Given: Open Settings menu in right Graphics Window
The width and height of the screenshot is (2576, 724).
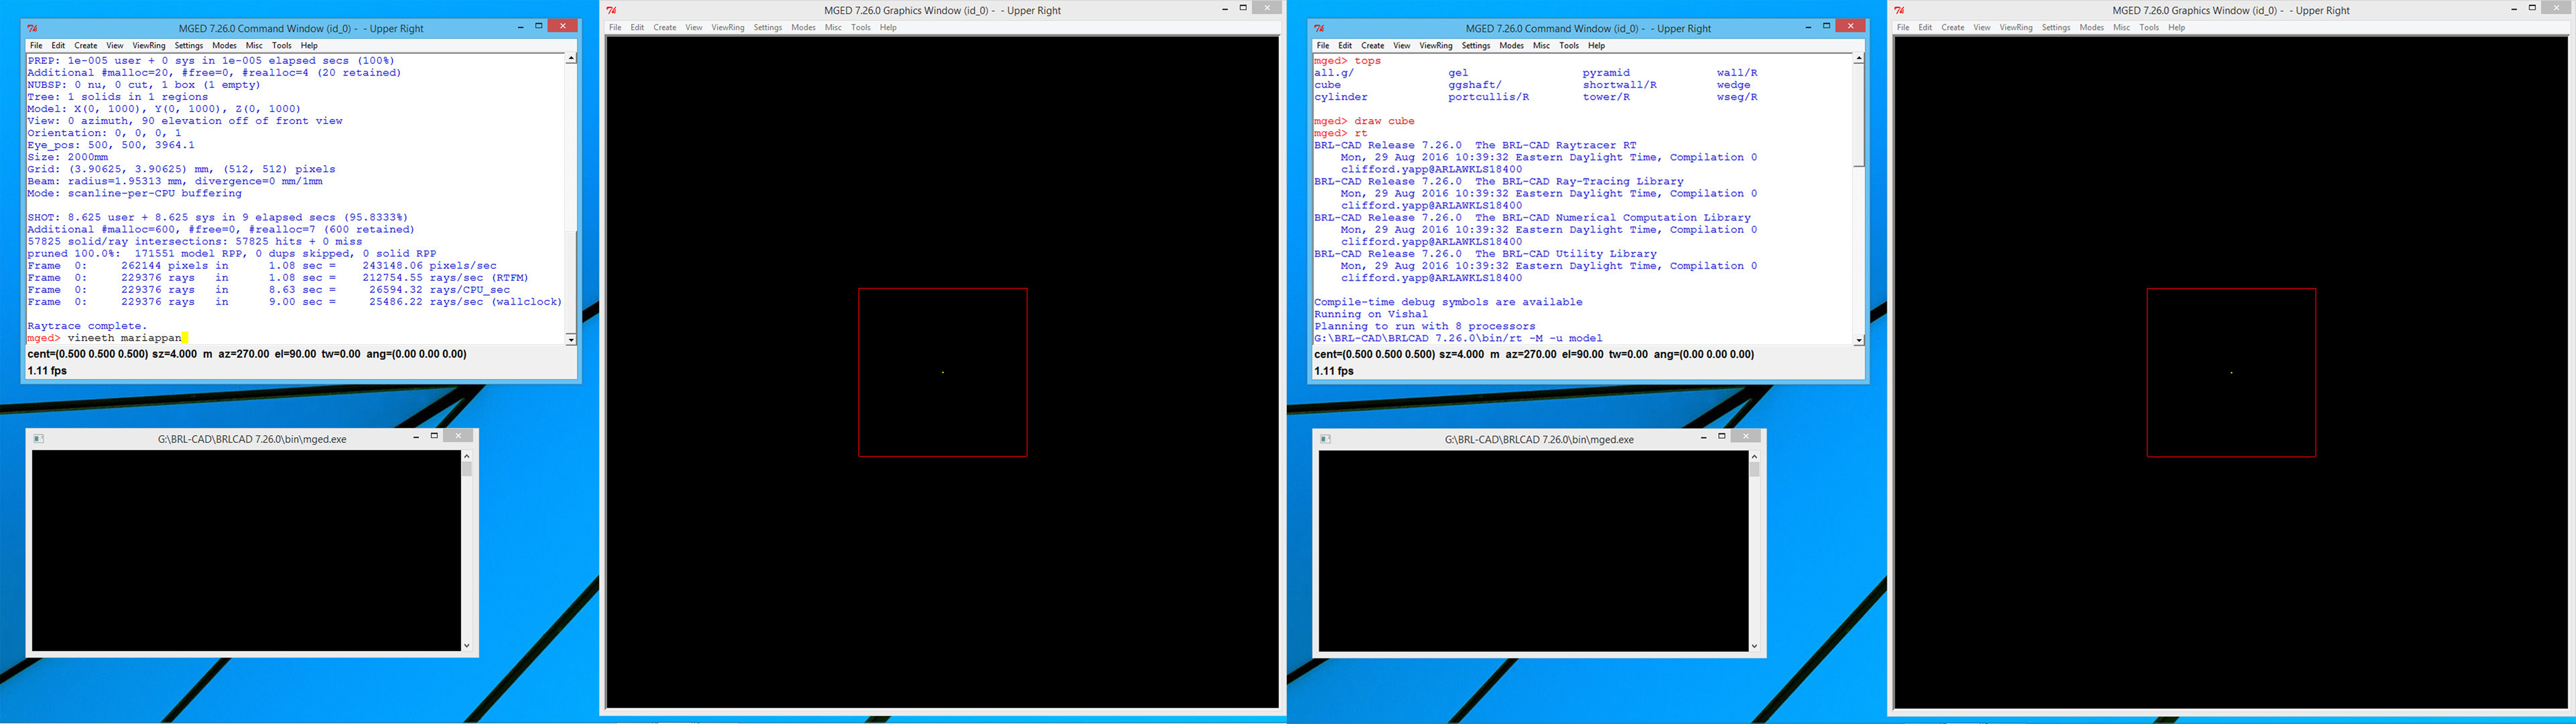Looking at the screenshot, I should coord(2056,27).
